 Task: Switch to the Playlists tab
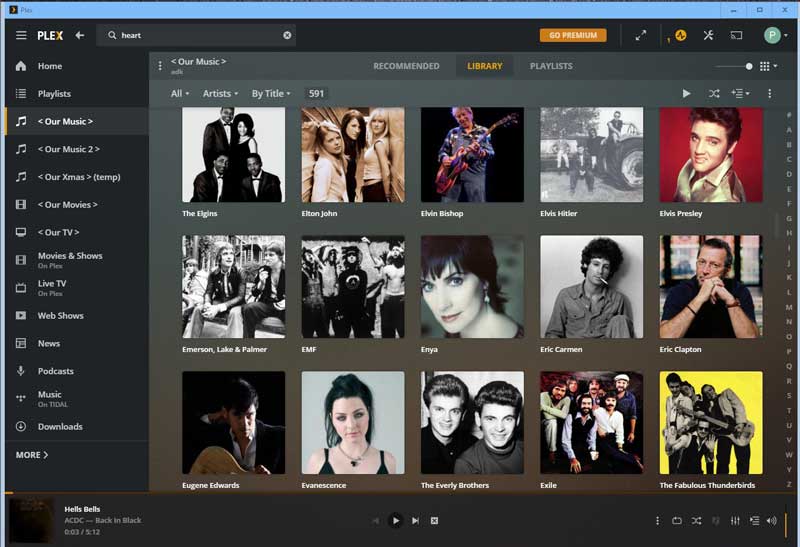[551, 66]
